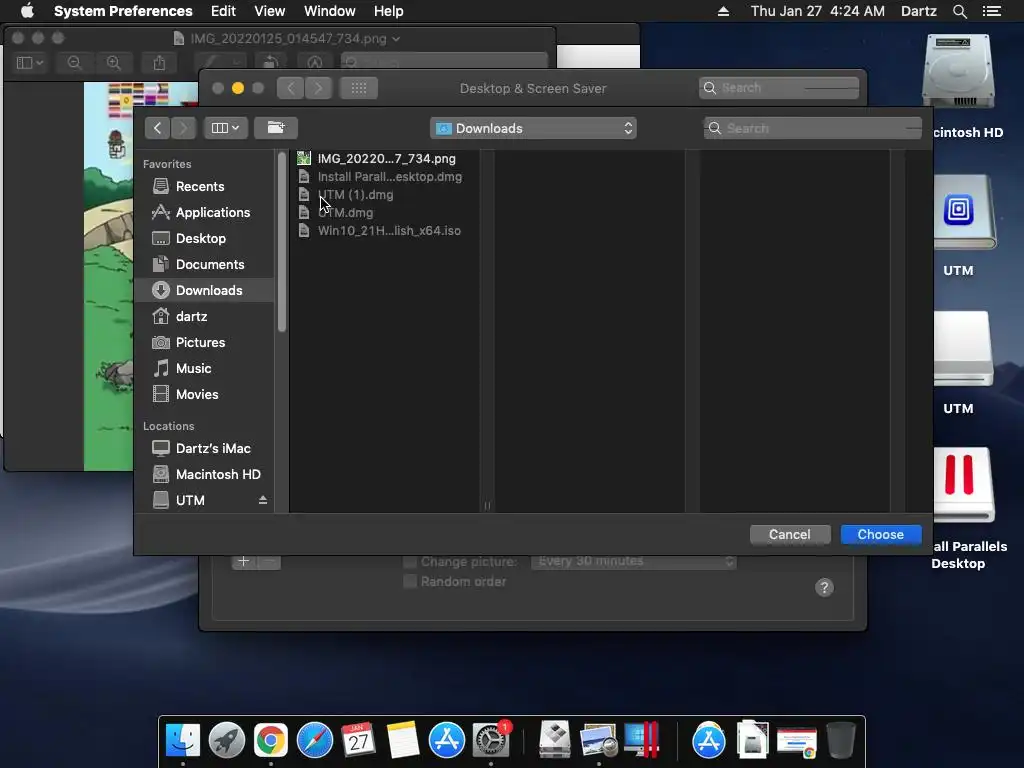This screenshot has width=1024, height=768.
Task: Open Safari from the Dock
Action: [x=315, y=740]
